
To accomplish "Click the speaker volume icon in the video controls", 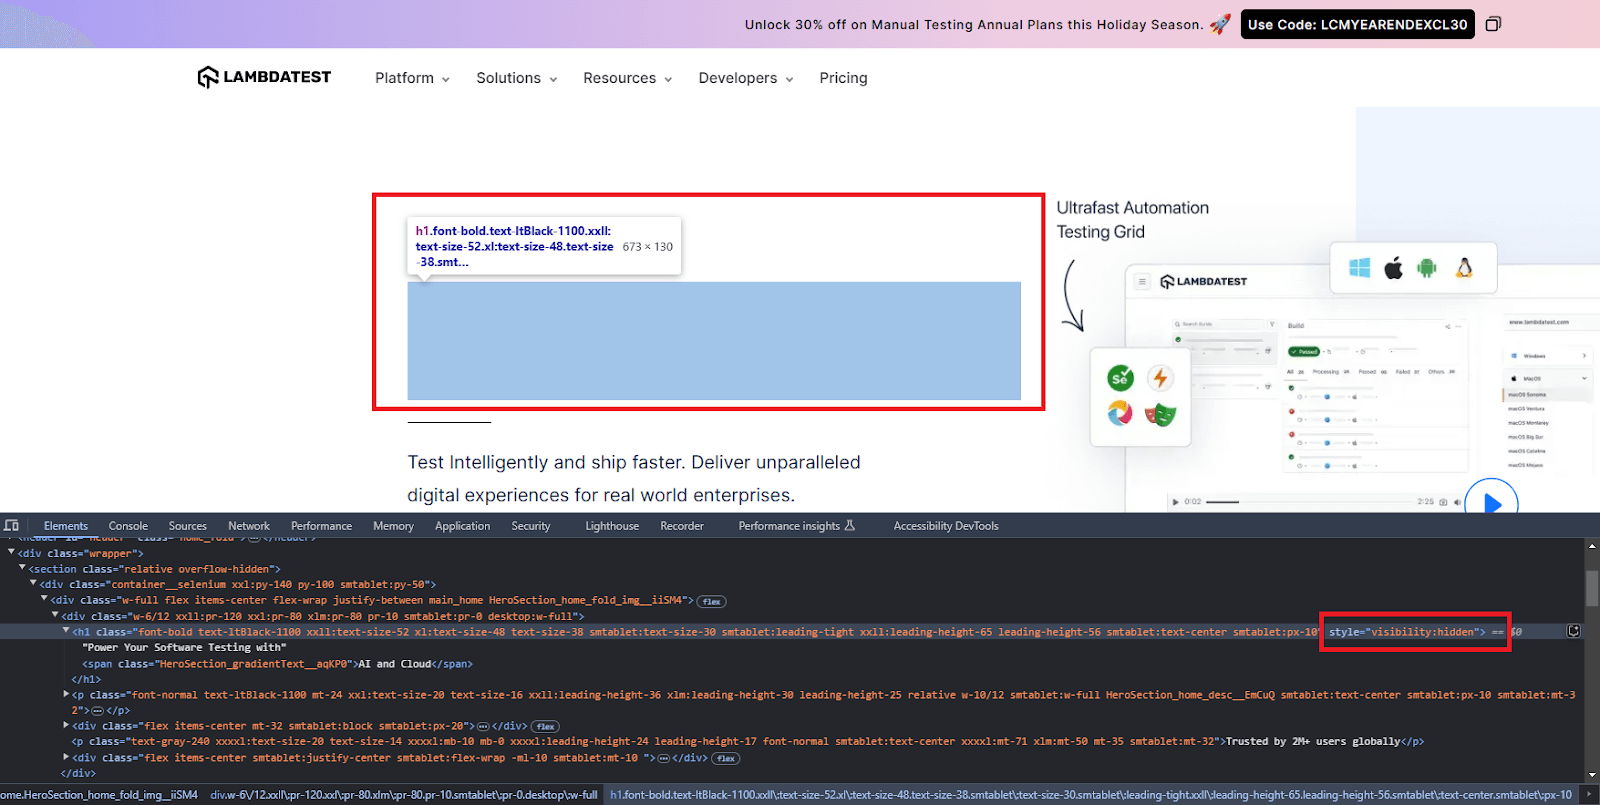I will tap(1457, 502).
